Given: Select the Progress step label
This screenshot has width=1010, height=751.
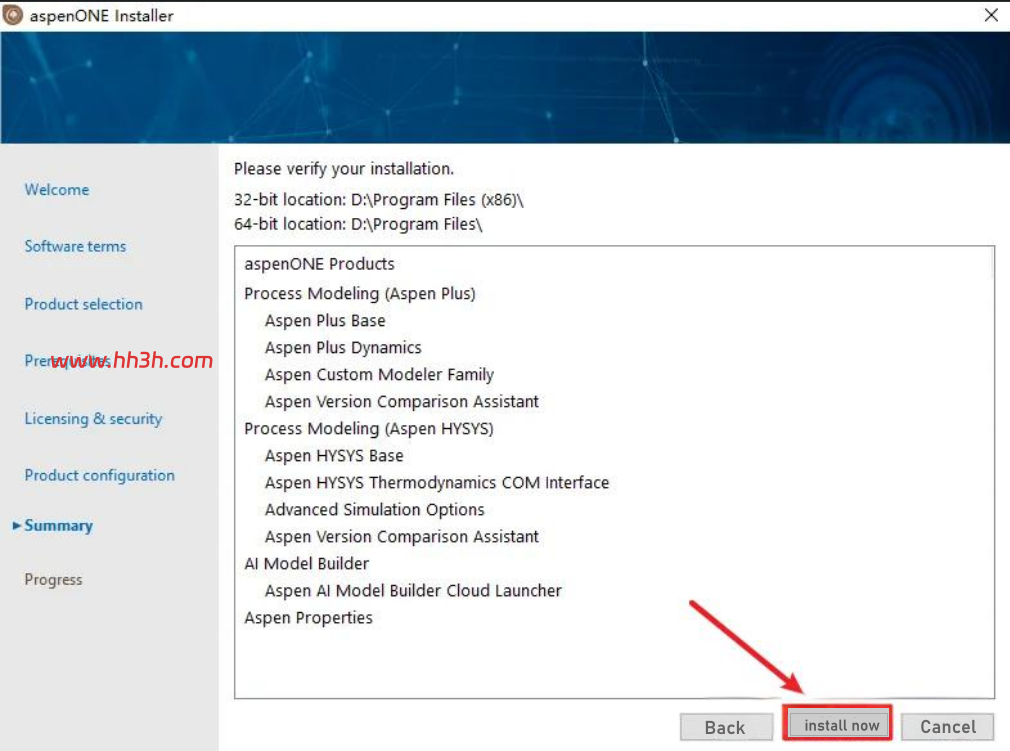Looking at the screenshot, I should click(53, 580).
